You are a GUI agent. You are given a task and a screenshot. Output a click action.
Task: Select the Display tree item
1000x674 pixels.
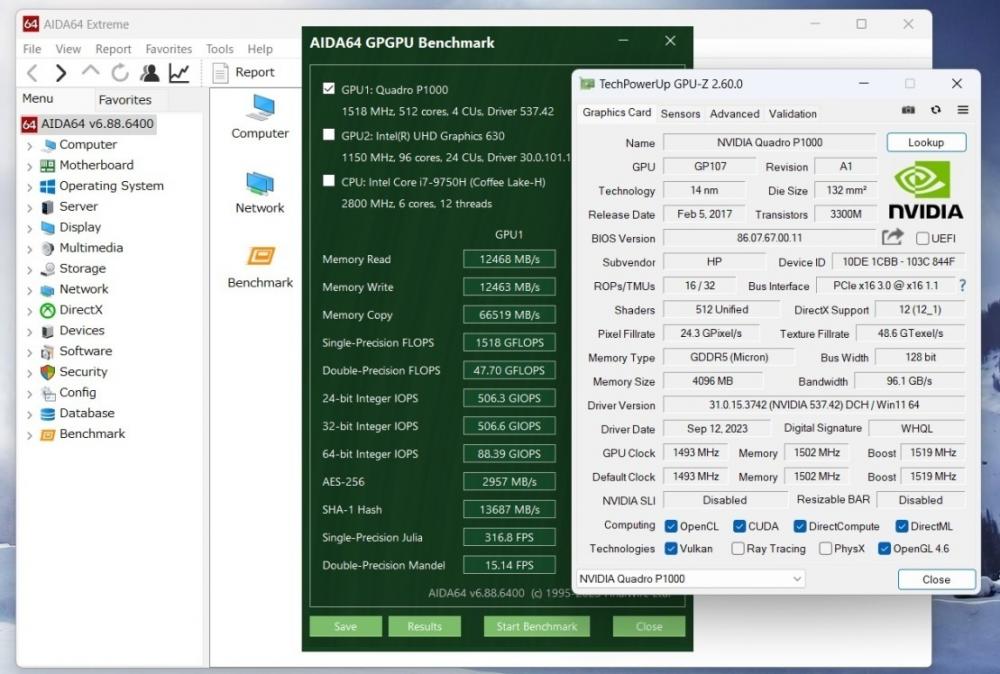[71, 227]
